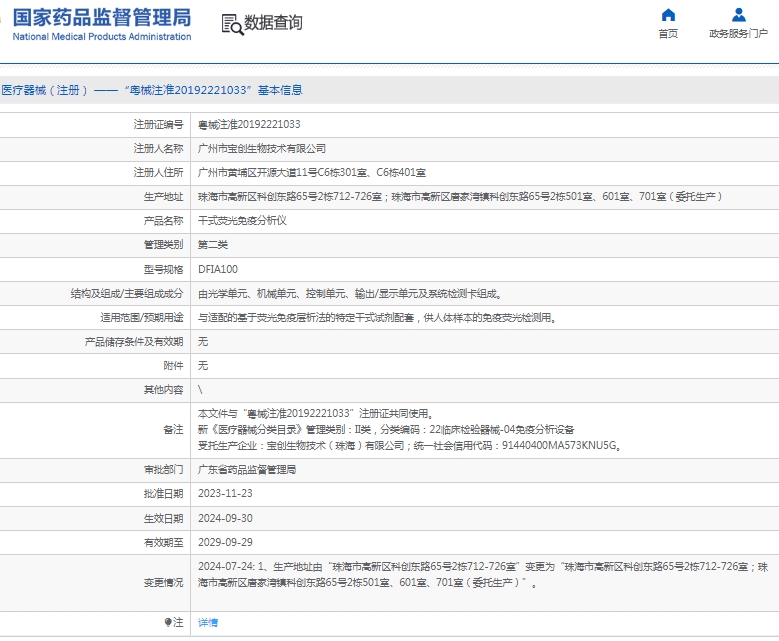Click the location pin icon beside 注
Screen dimensions: 779x641
pyautogui.click(x=168, y=622)
